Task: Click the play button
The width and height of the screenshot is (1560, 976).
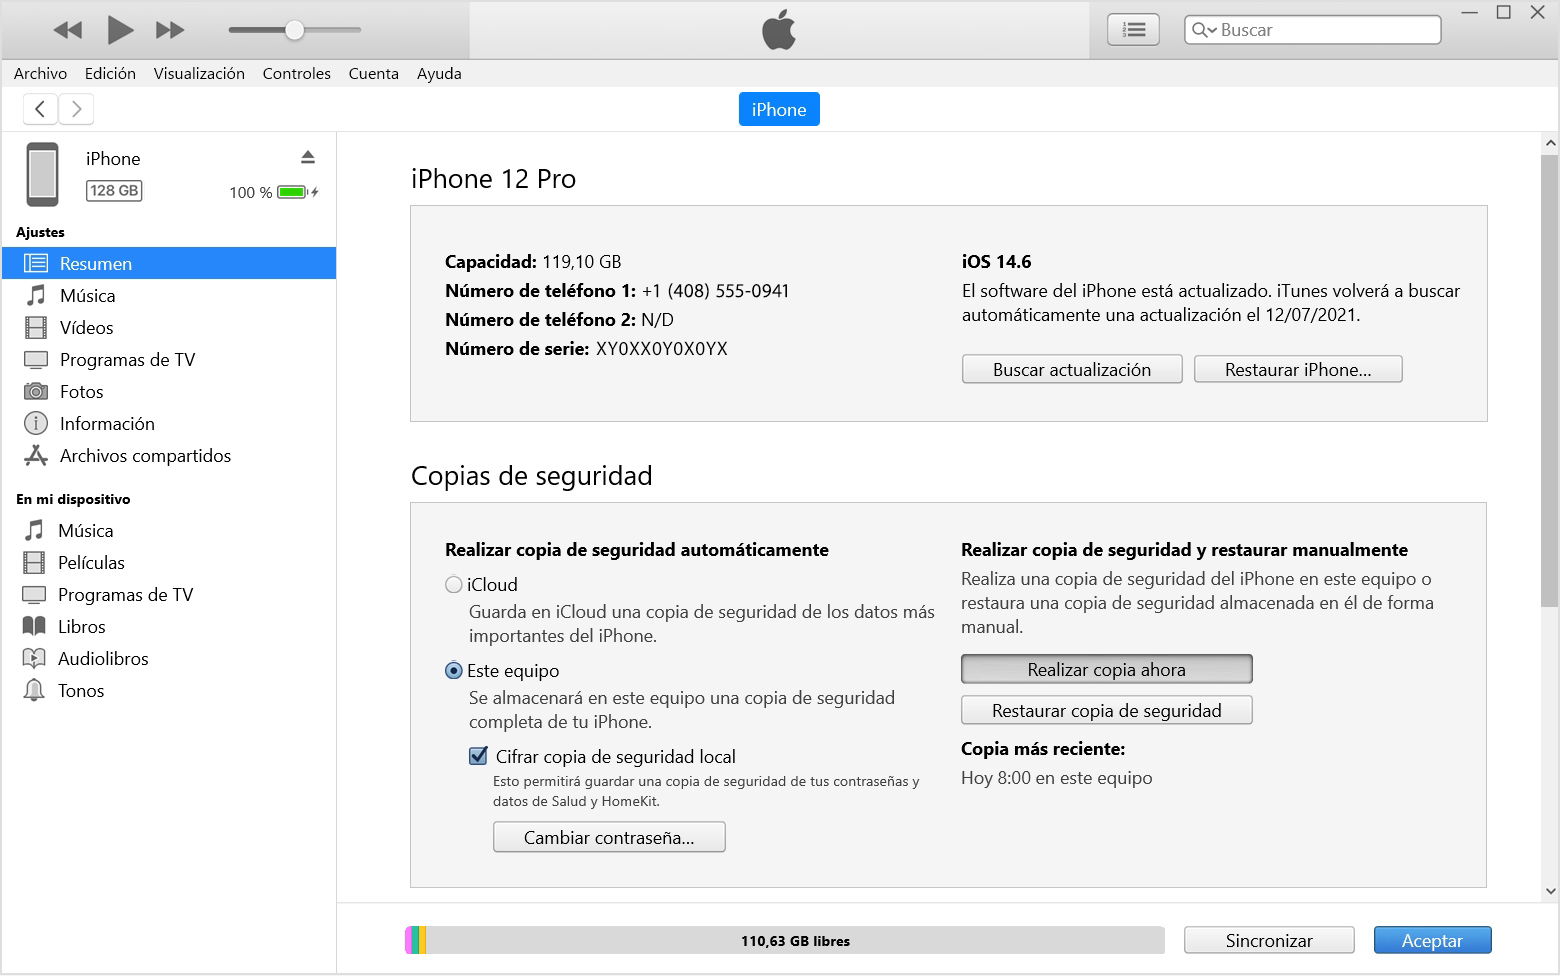Action: 120,30
